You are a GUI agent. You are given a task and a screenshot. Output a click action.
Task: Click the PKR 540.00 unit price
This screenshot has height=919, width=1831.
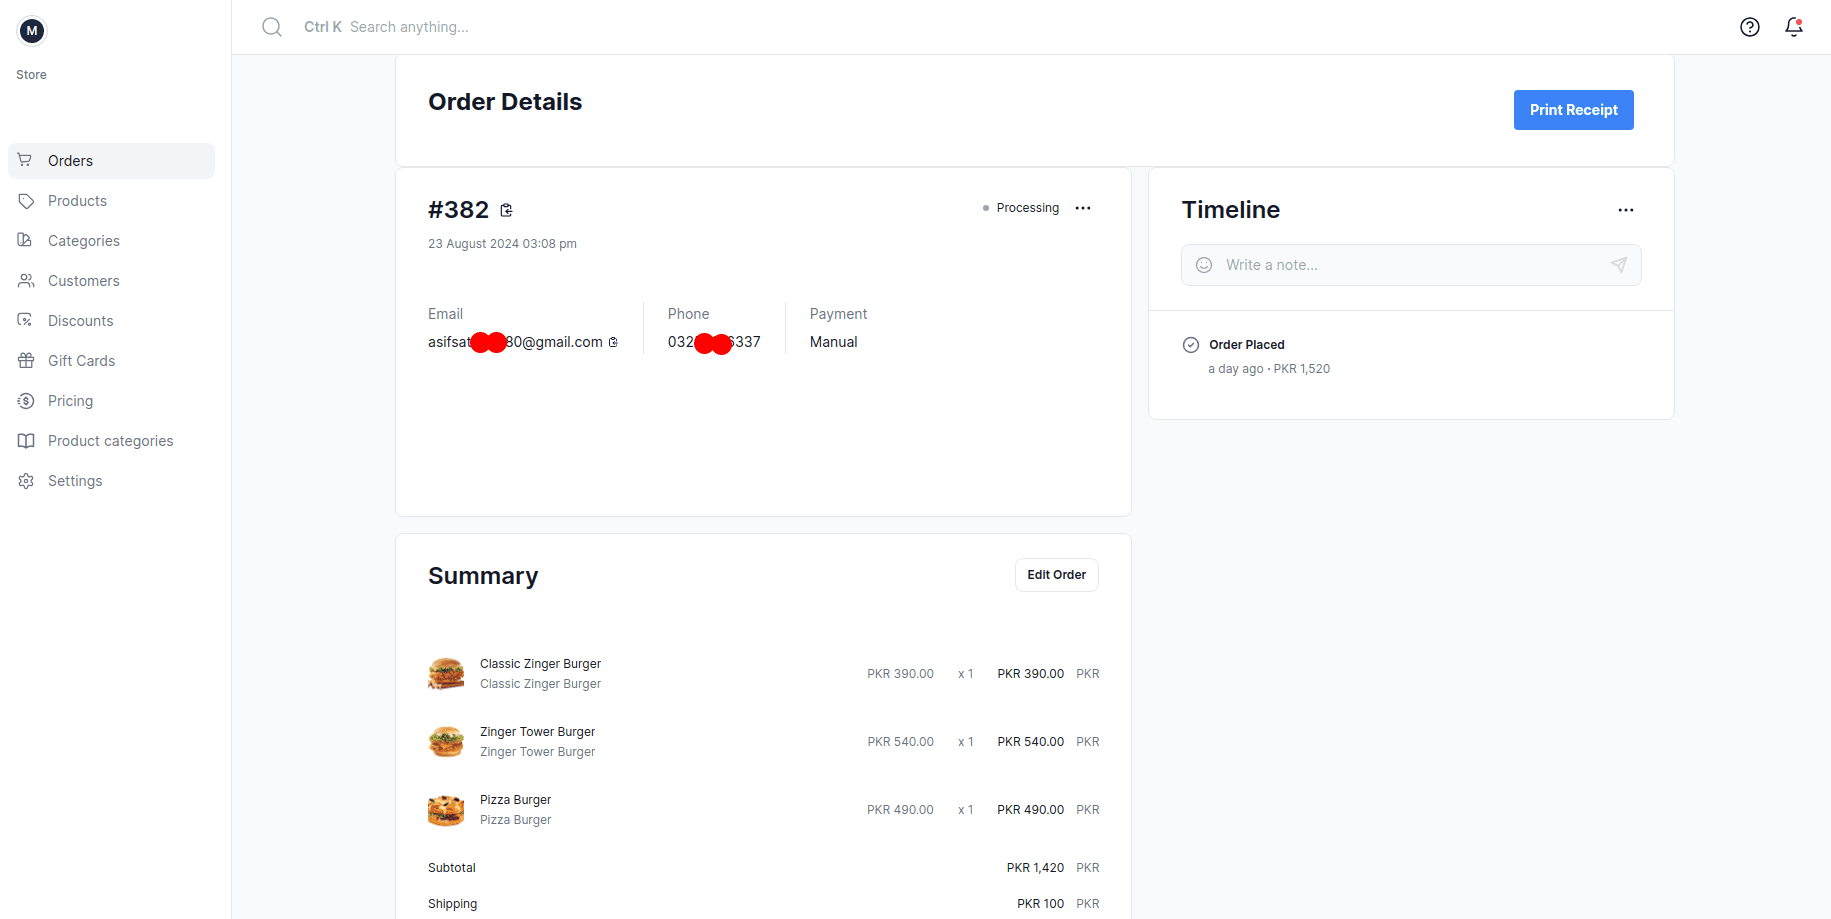[x=900, y=742]
